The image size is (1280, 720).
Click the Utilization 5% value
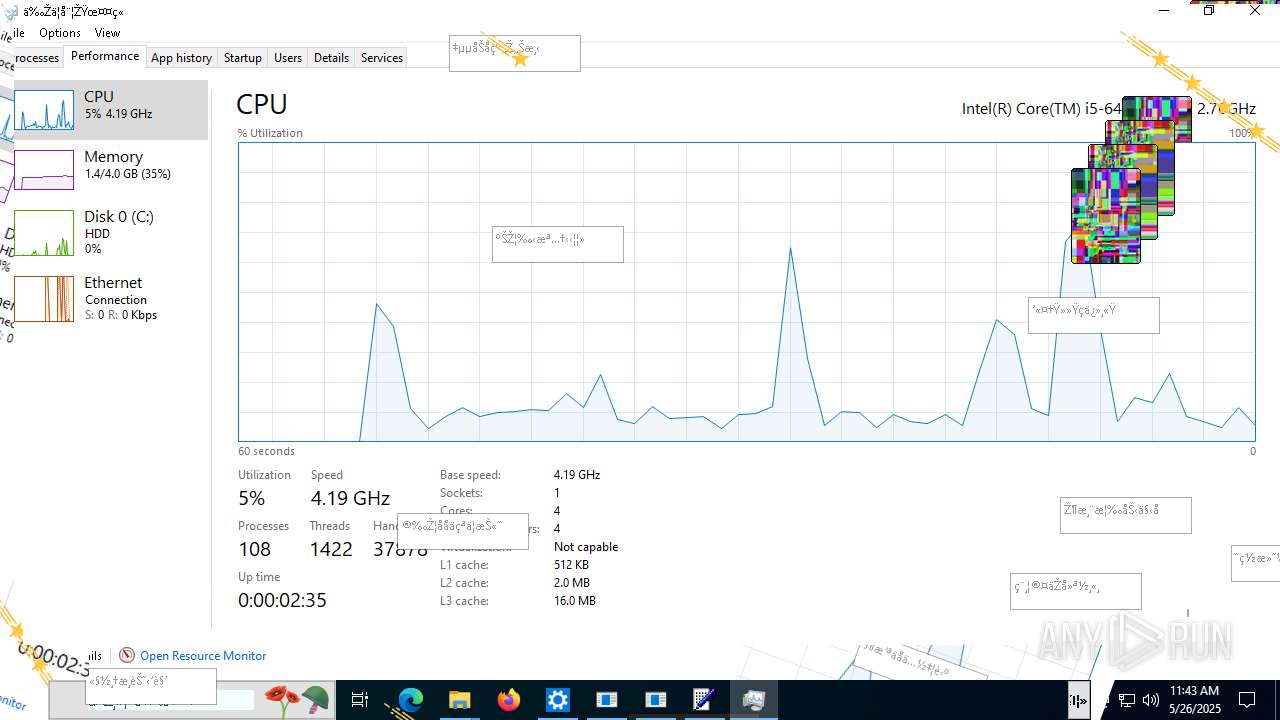tap(251, 498)
